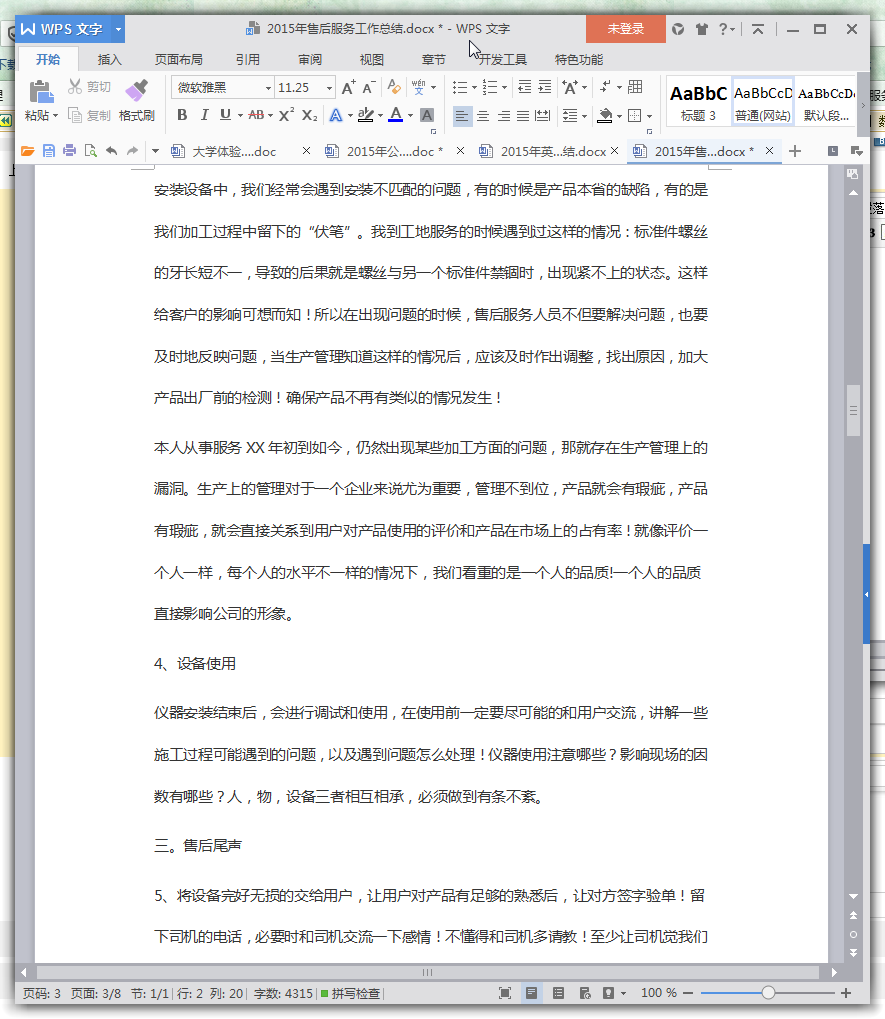885x1019 pixels.
Task: Increase font size with A+ icon
Action: (x=348, y=87)
